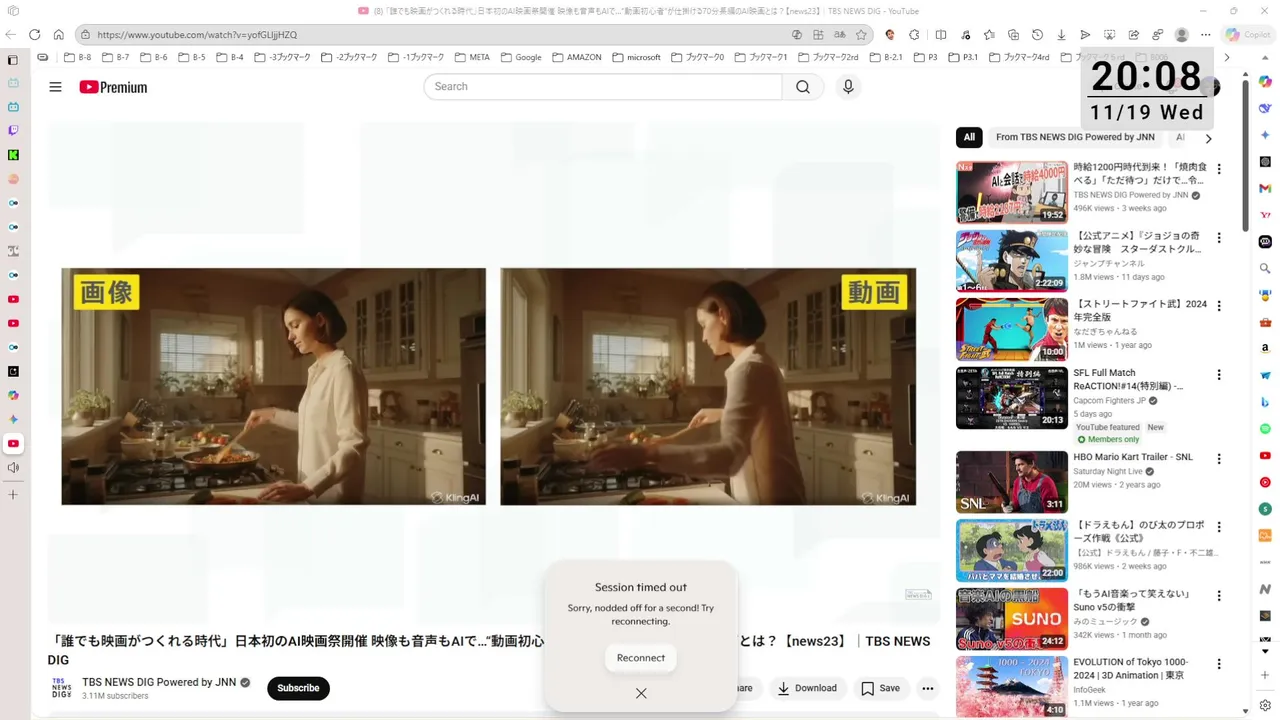Open the microsoft bookmark folder
The width and height of the screenshot is (1280, 720).
point(636,57)
